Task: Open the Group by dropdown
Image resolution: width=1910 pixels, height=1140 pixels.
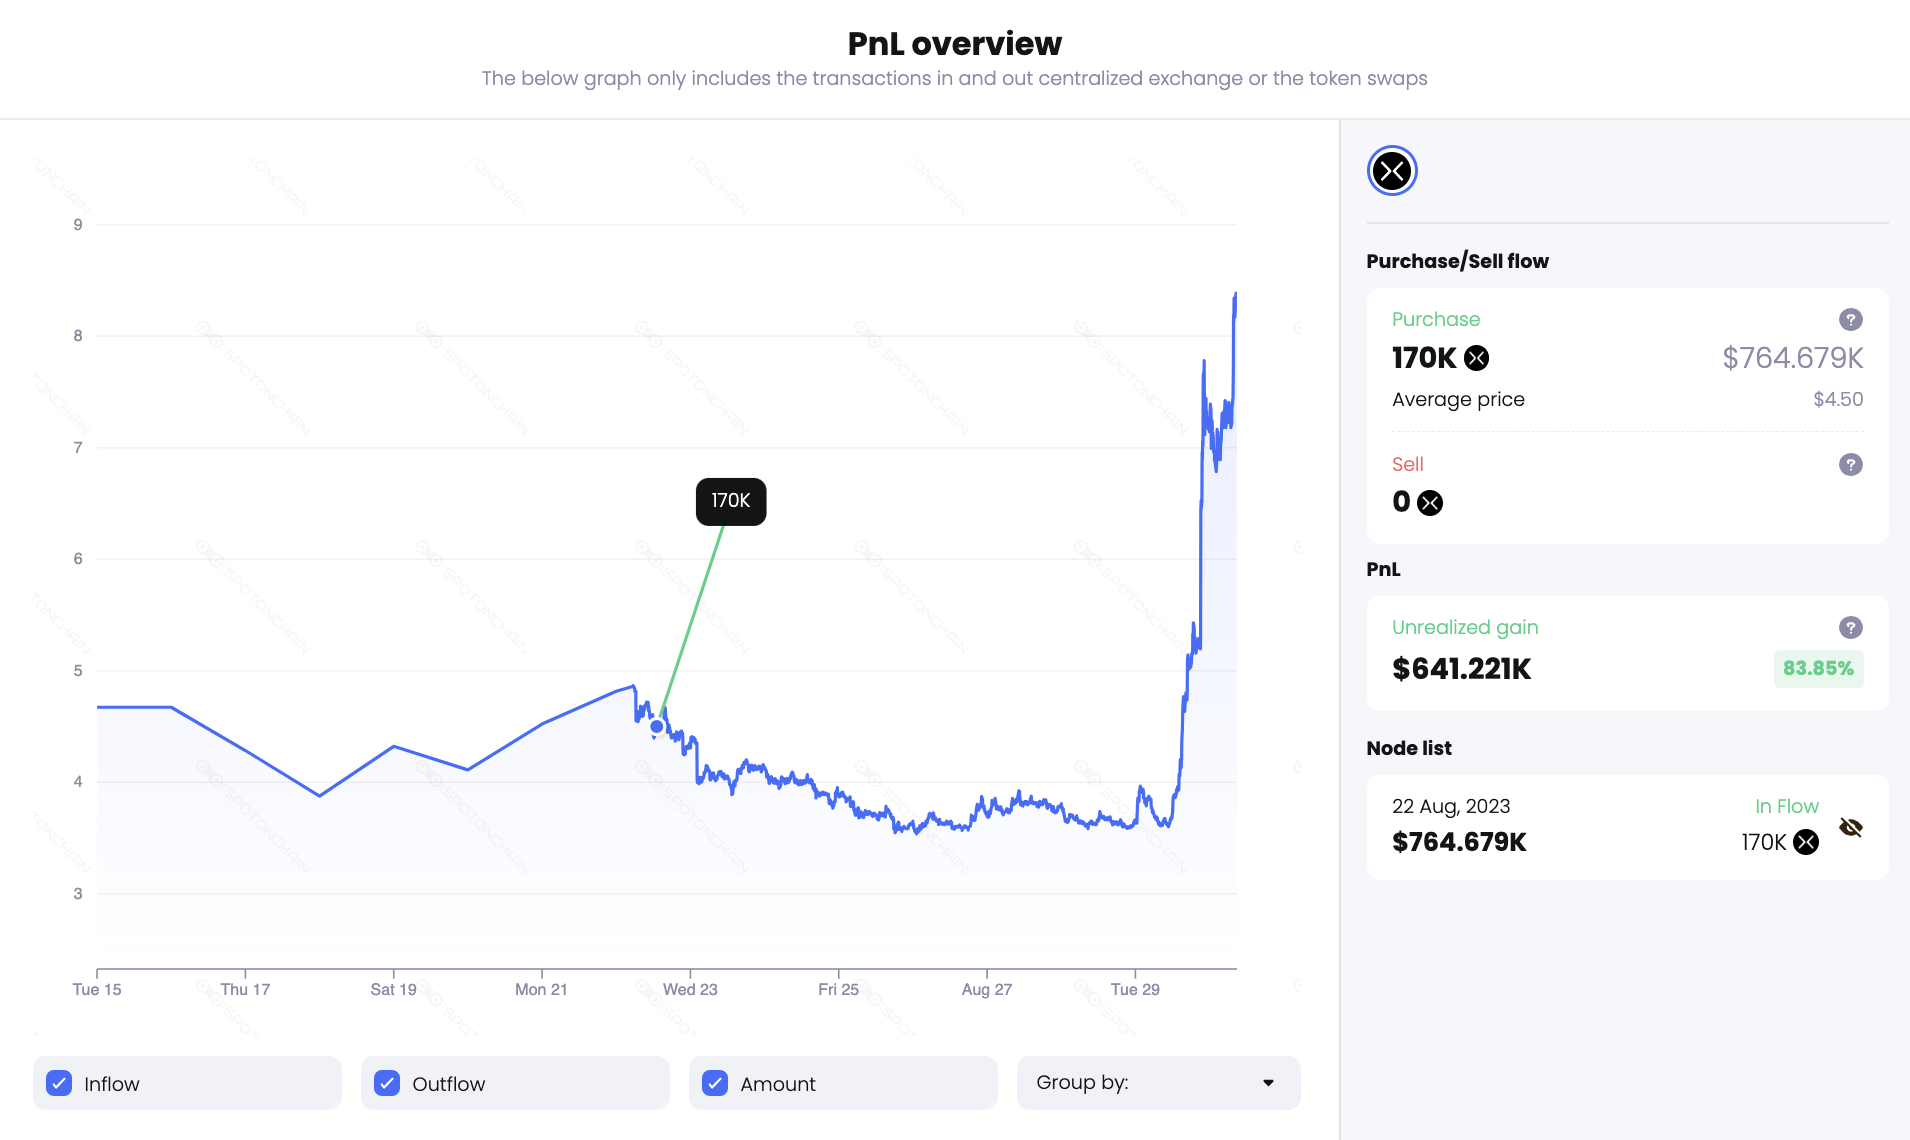Action: (x=1157, y=1083)
